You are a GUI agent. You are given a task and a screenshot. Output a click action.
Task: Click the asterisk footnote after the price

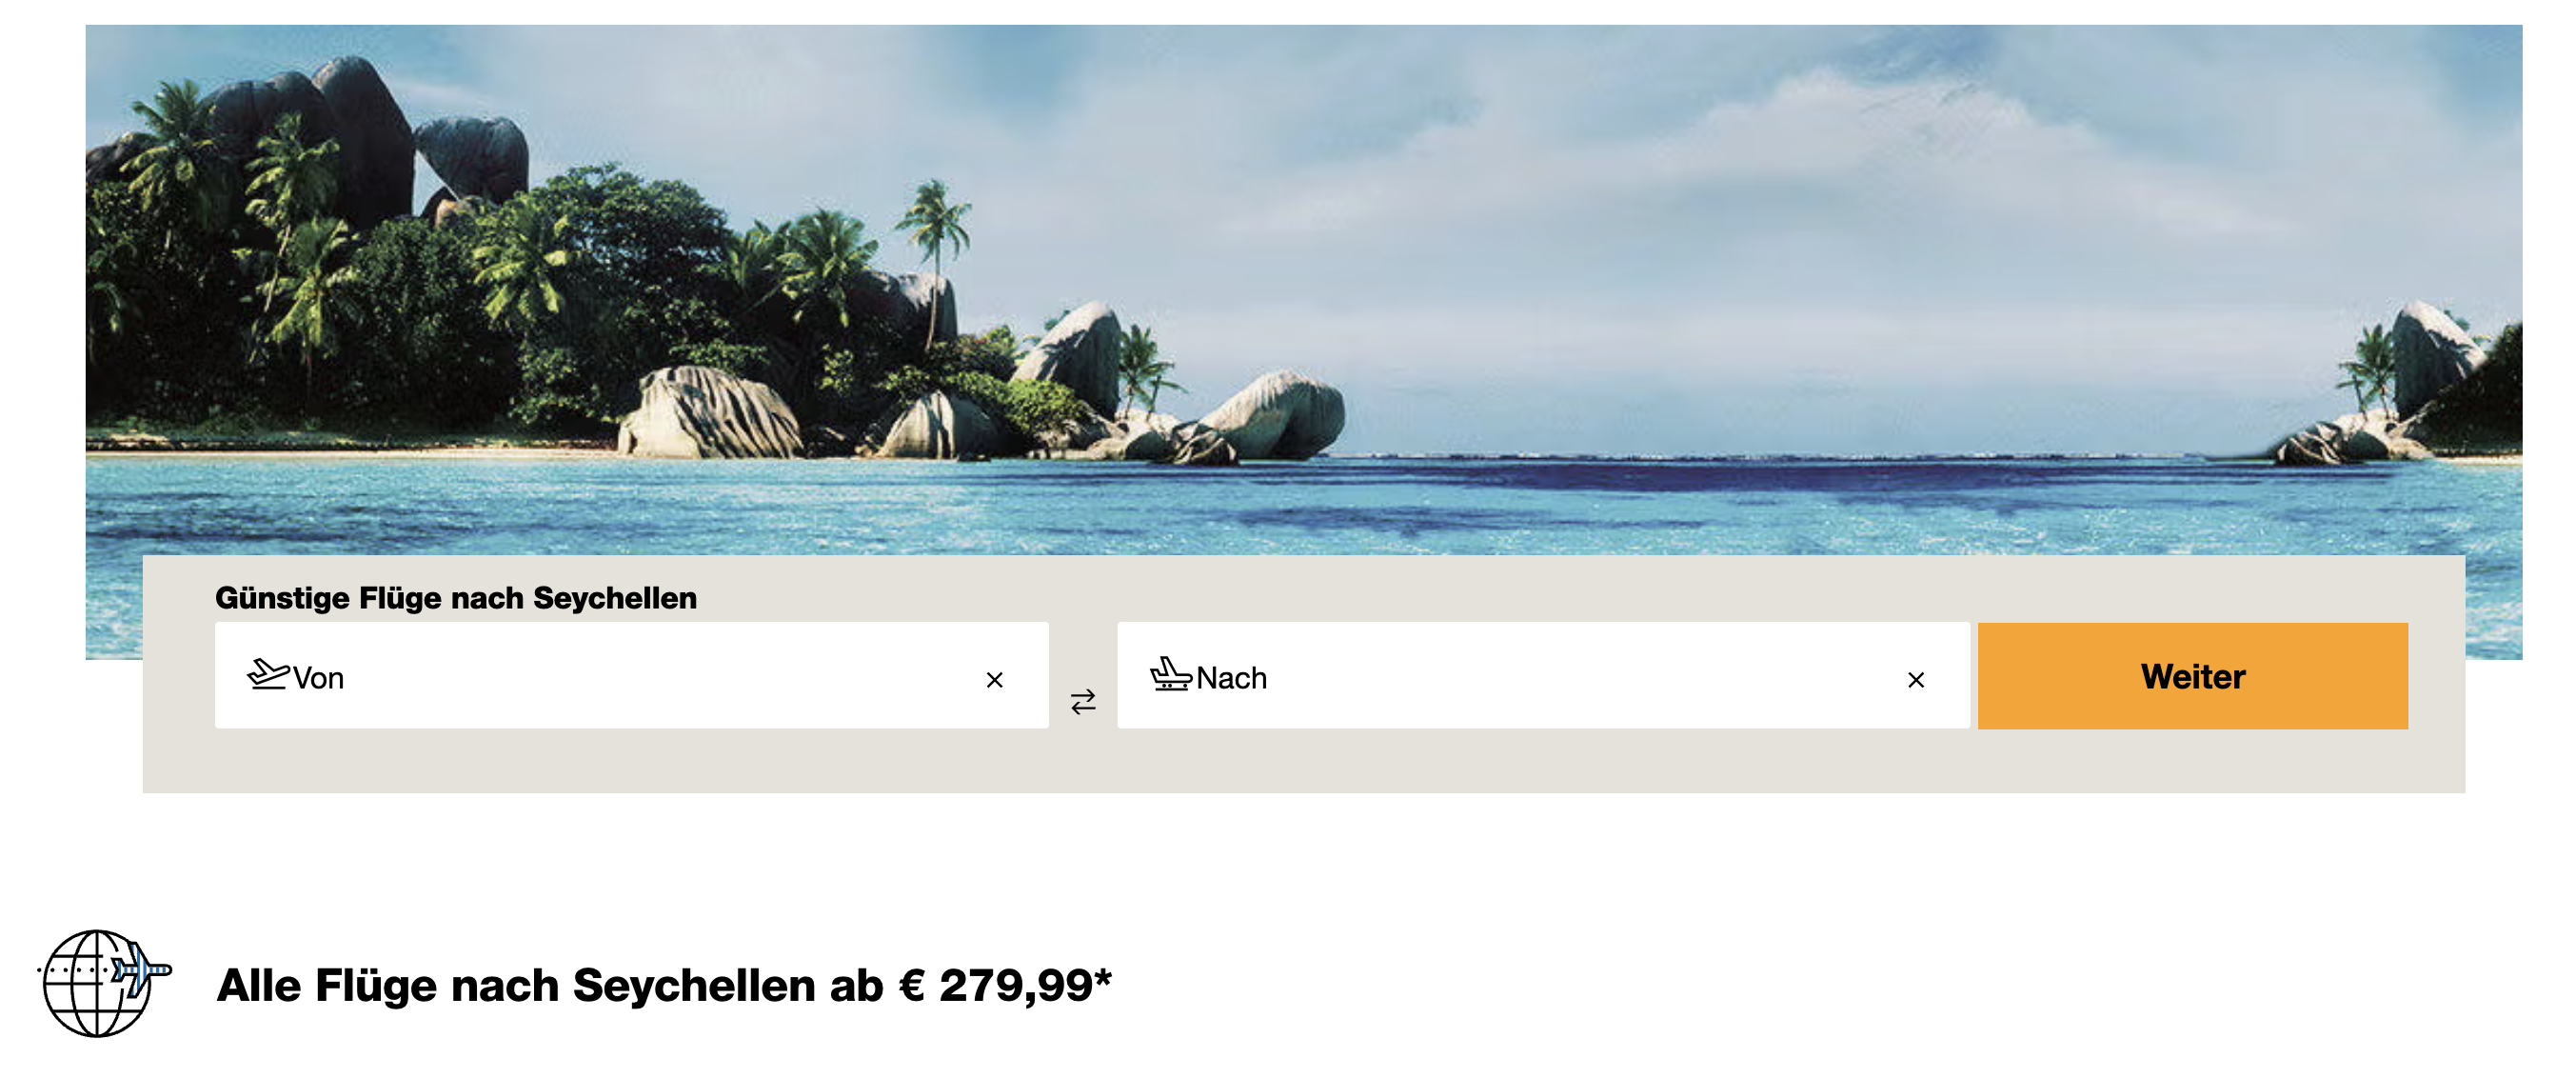point(1103,976)
